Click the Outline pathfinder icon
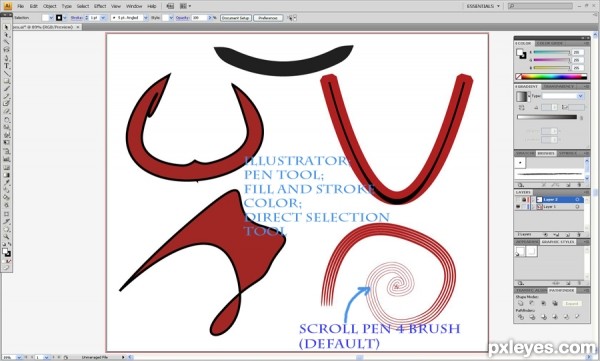Screen dimensions: 600x361 pyautogui.click(x=566, y=317)
